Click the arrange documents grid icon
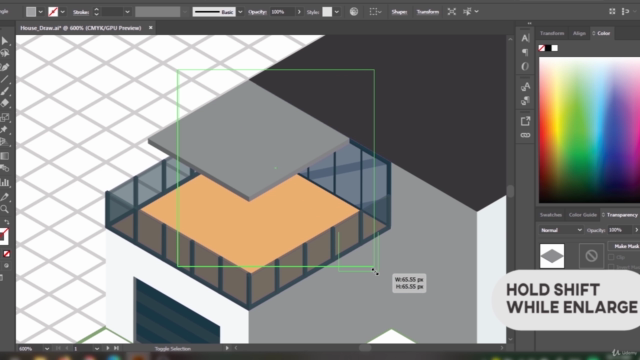 point(612,12)
